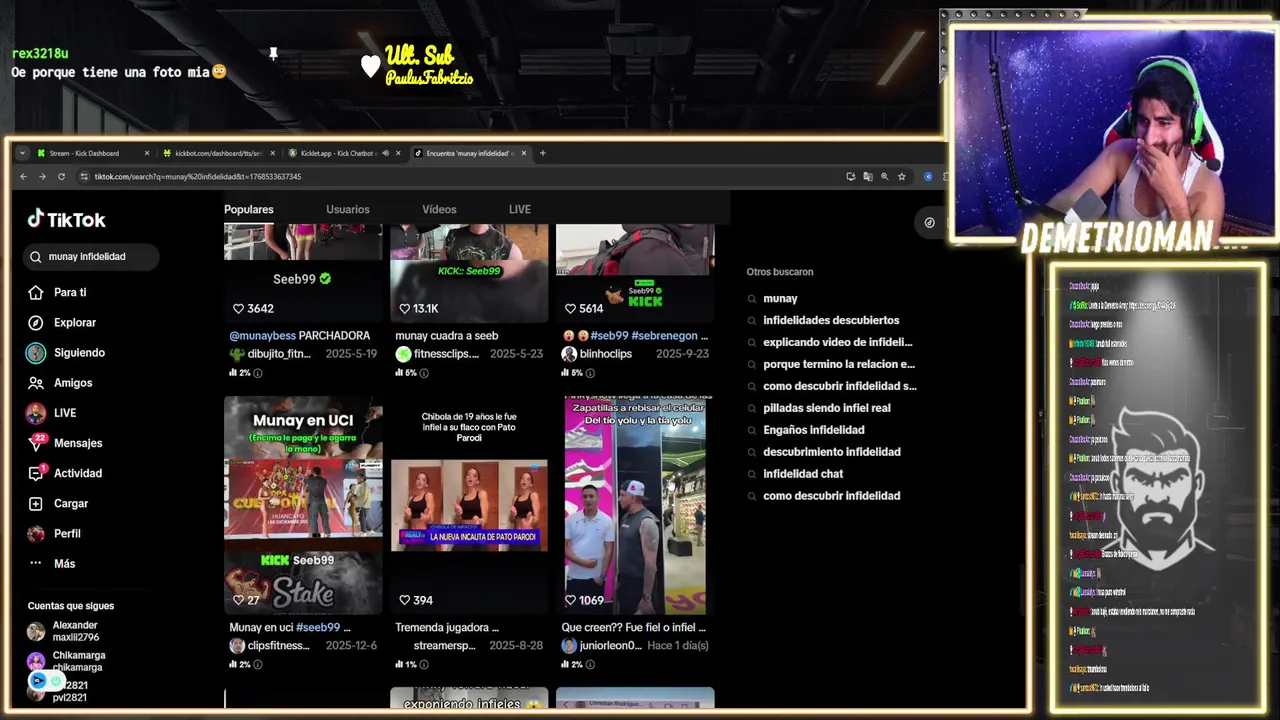Bookmark page with the star icon
The image size is (1280, 720).
(x=901, y=177)
